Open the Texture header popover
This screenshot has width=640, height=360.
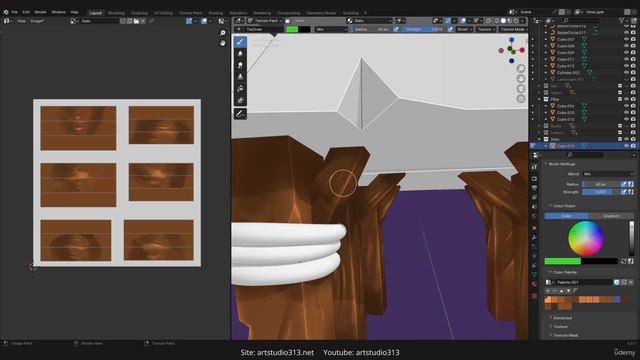tap(486, 29)
